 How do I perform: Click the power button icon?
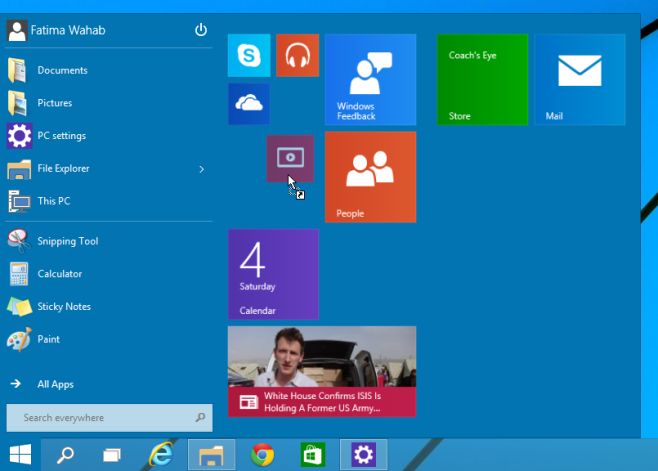click(201, 30)
